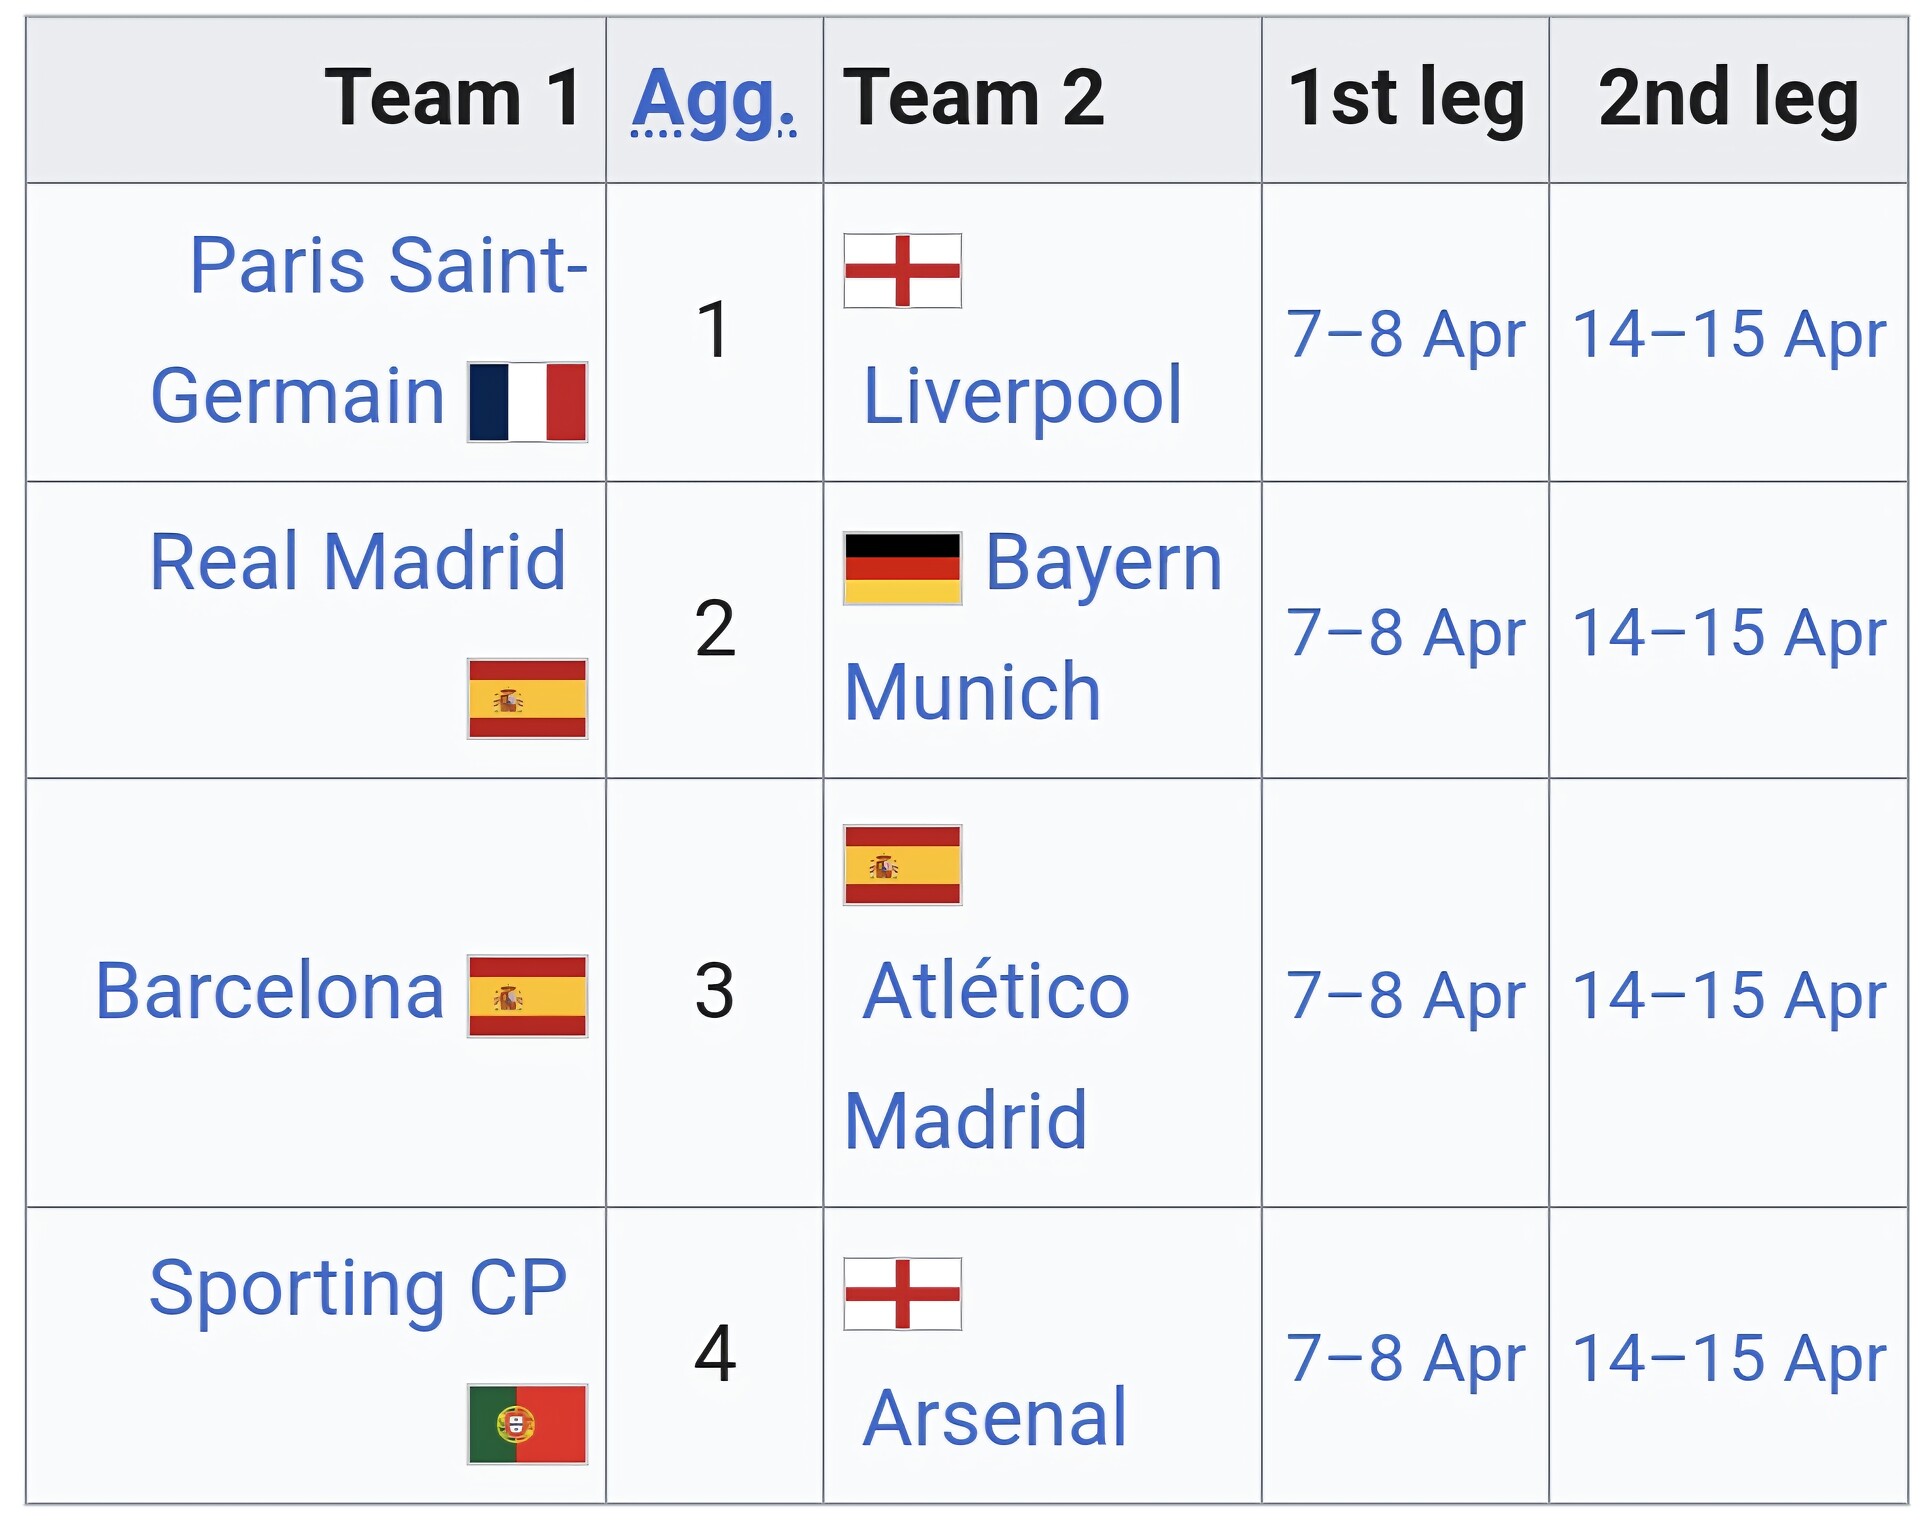
Task: Open 7–8 Apr first leg for Paris Saint-Germain
Action: pos(1405,334)
